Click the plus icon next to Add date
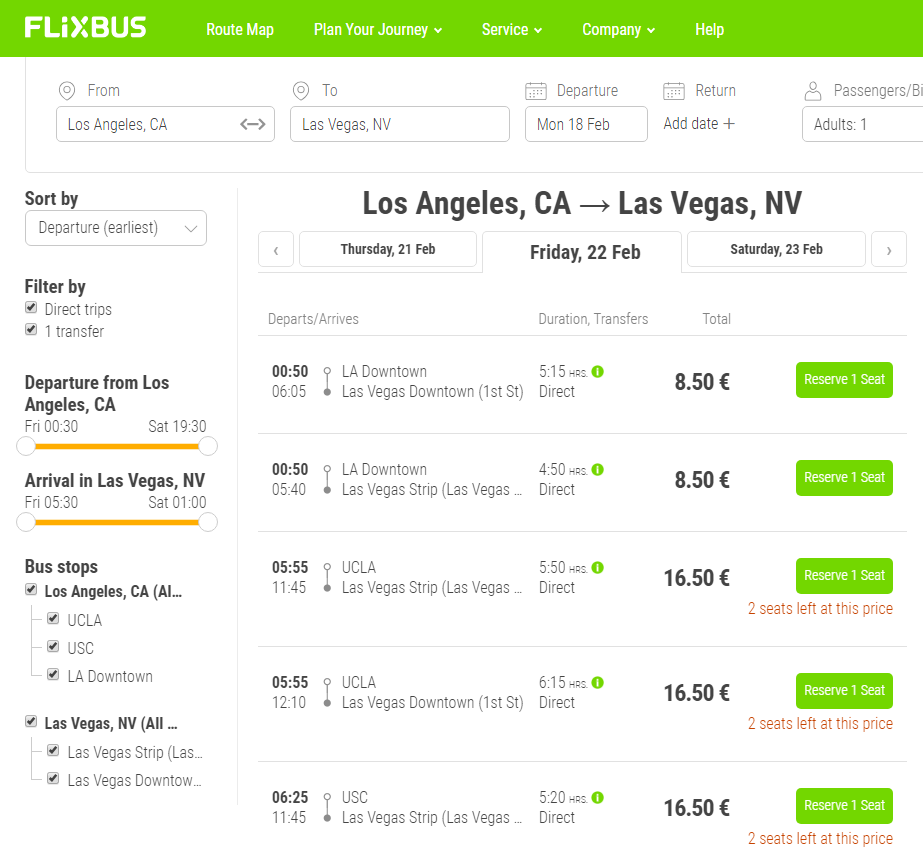 click(729, 124)
